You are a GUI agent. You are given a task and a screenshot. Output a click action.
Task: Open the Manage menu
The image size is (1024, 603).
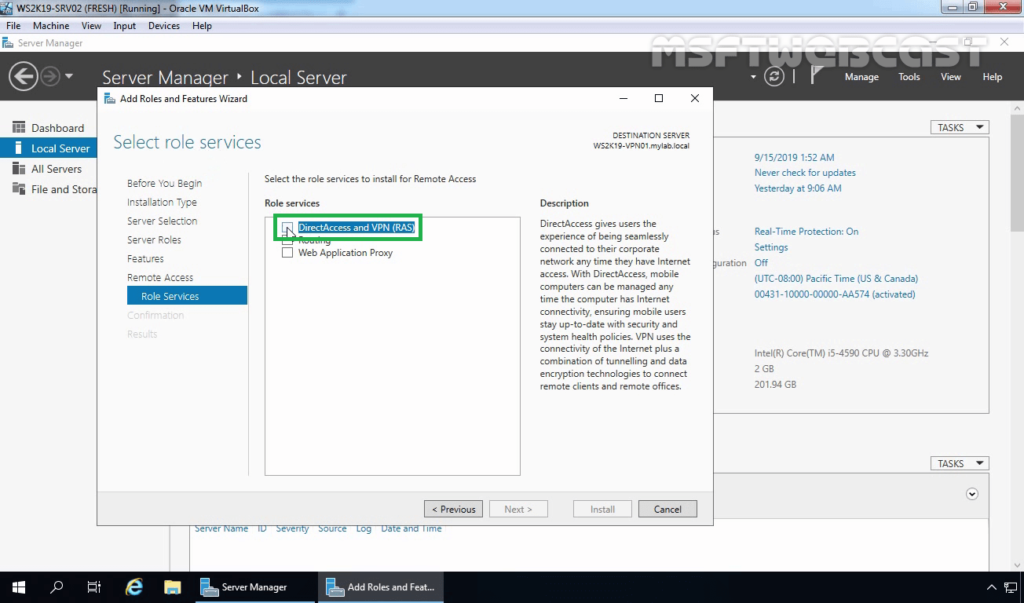[861, 76]
